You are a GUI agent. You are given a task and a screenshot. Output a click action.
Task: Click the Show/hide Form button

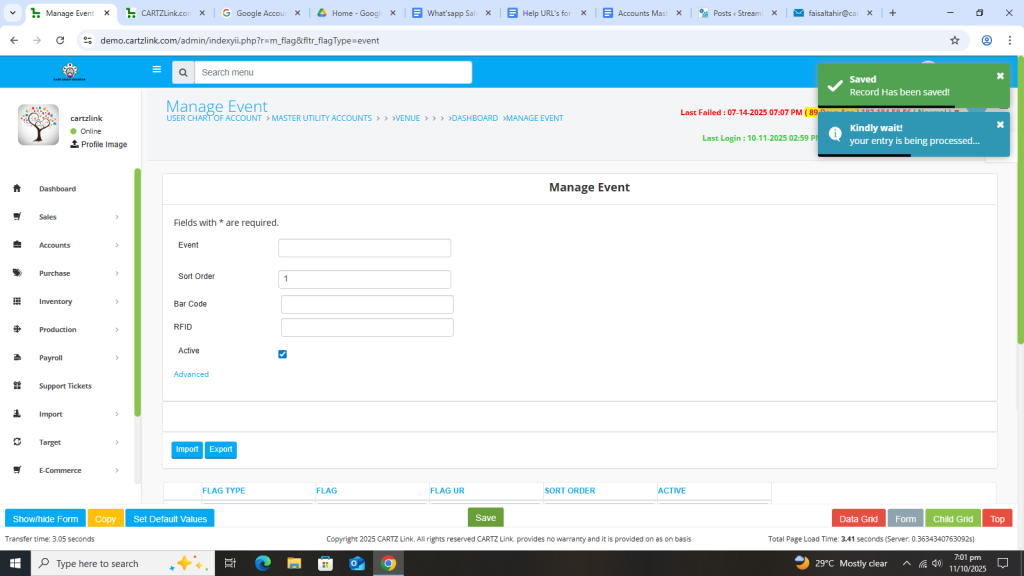click(45, 519)
